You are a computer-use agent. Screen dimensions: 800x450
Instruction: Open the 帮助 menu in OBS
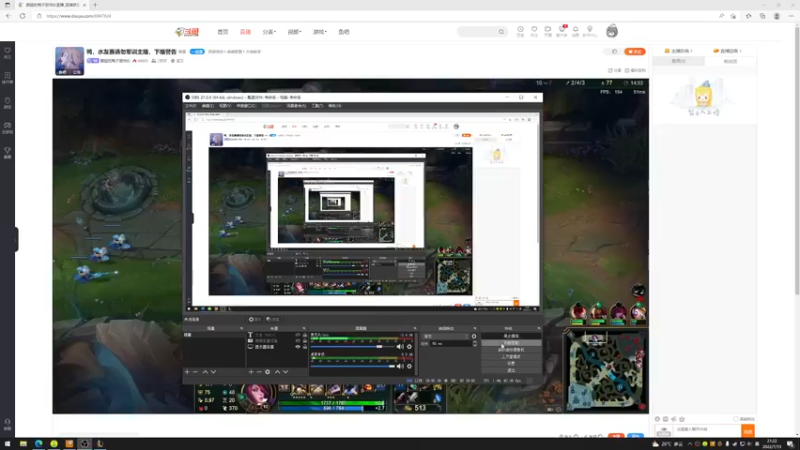click(335, 106)
